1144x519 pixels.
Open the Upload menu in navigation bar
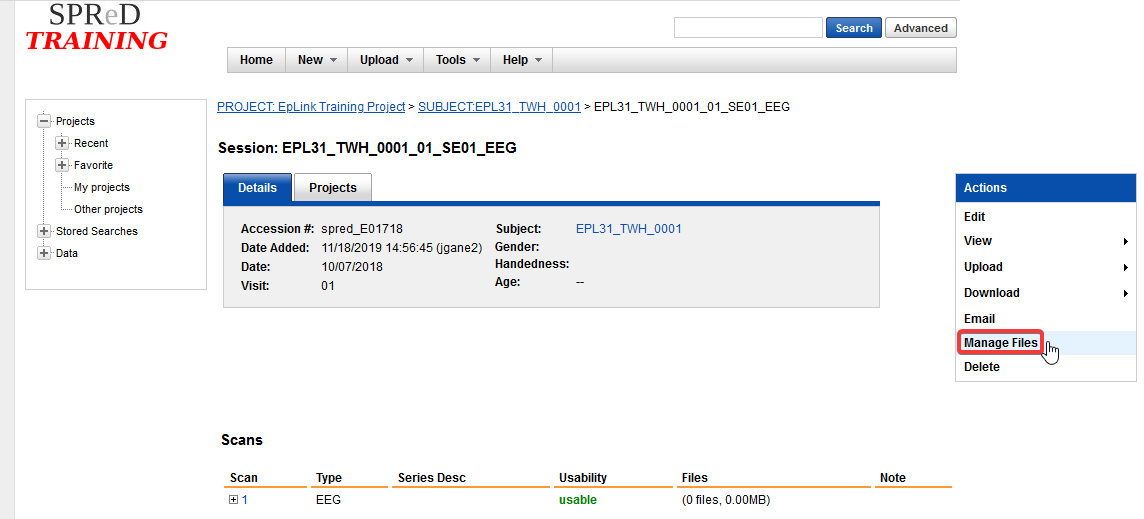coord(386,60)
